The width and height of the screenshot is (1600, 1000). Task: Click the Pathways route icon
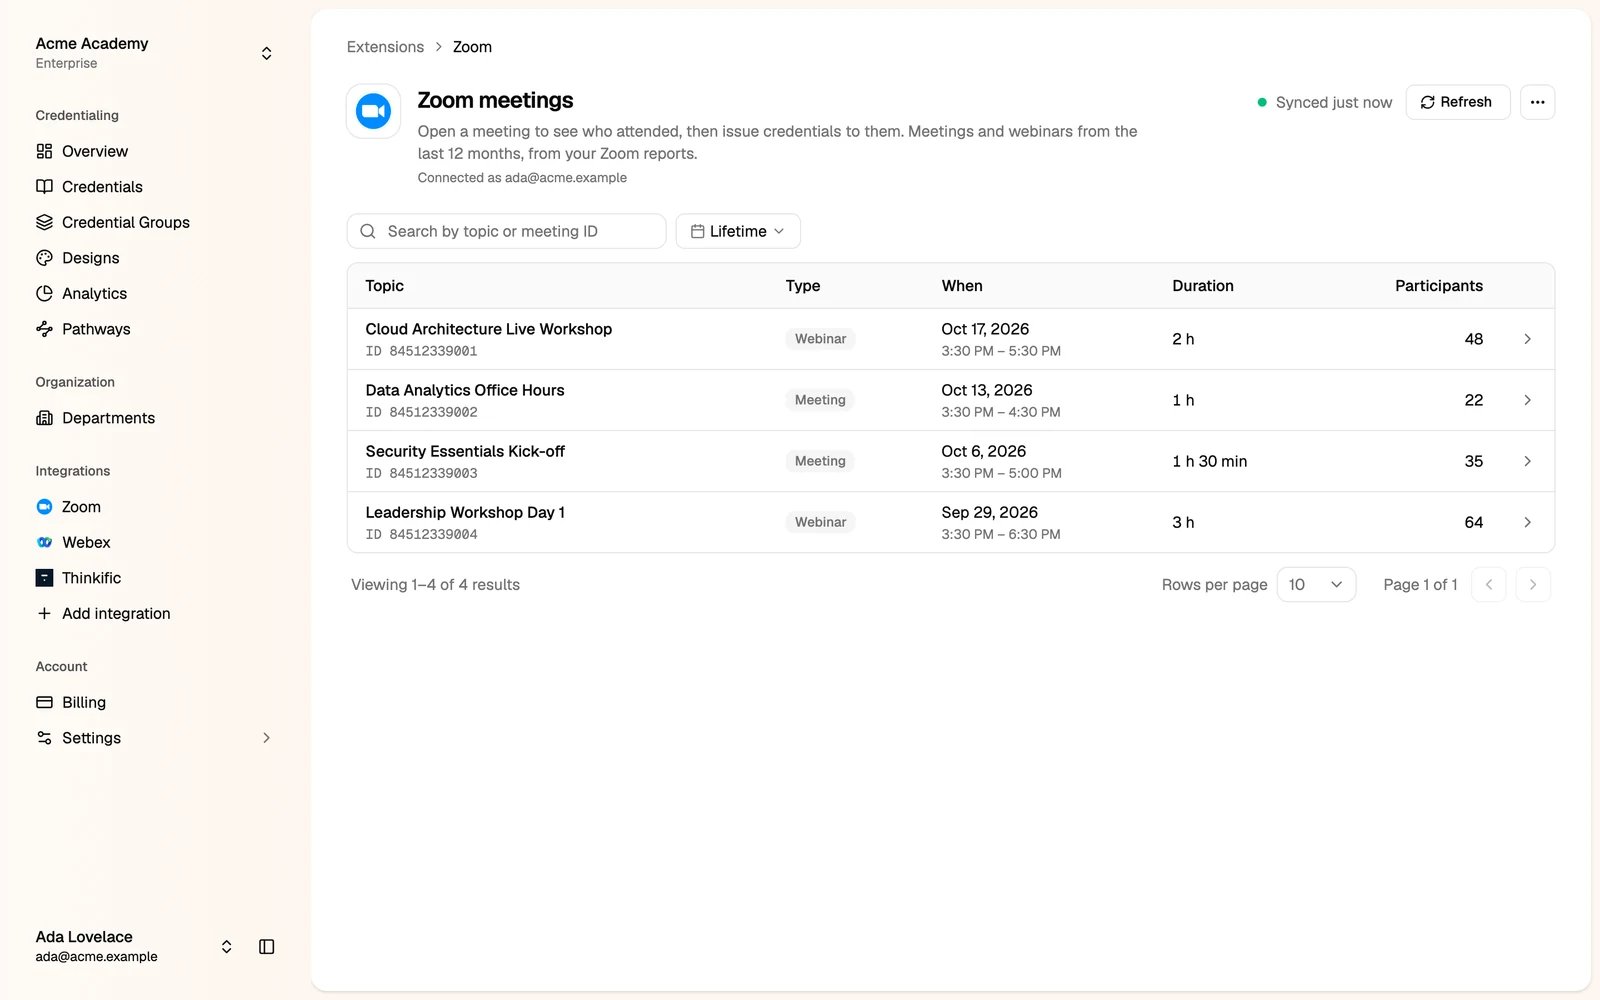pyautogui.click(x=44, y=329)
